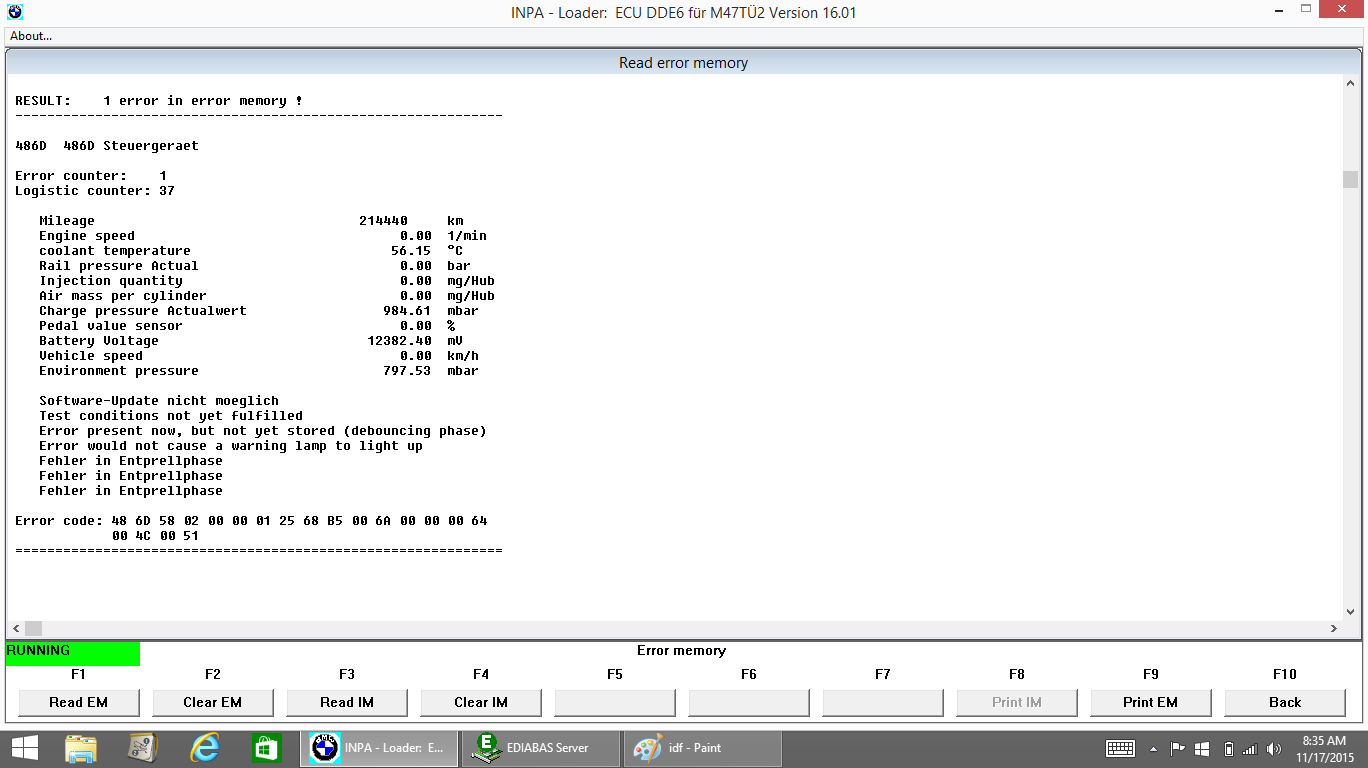Open the network signal tray icon
The height and width of the screenshot is (768, 1368).
click(1249, 748)
